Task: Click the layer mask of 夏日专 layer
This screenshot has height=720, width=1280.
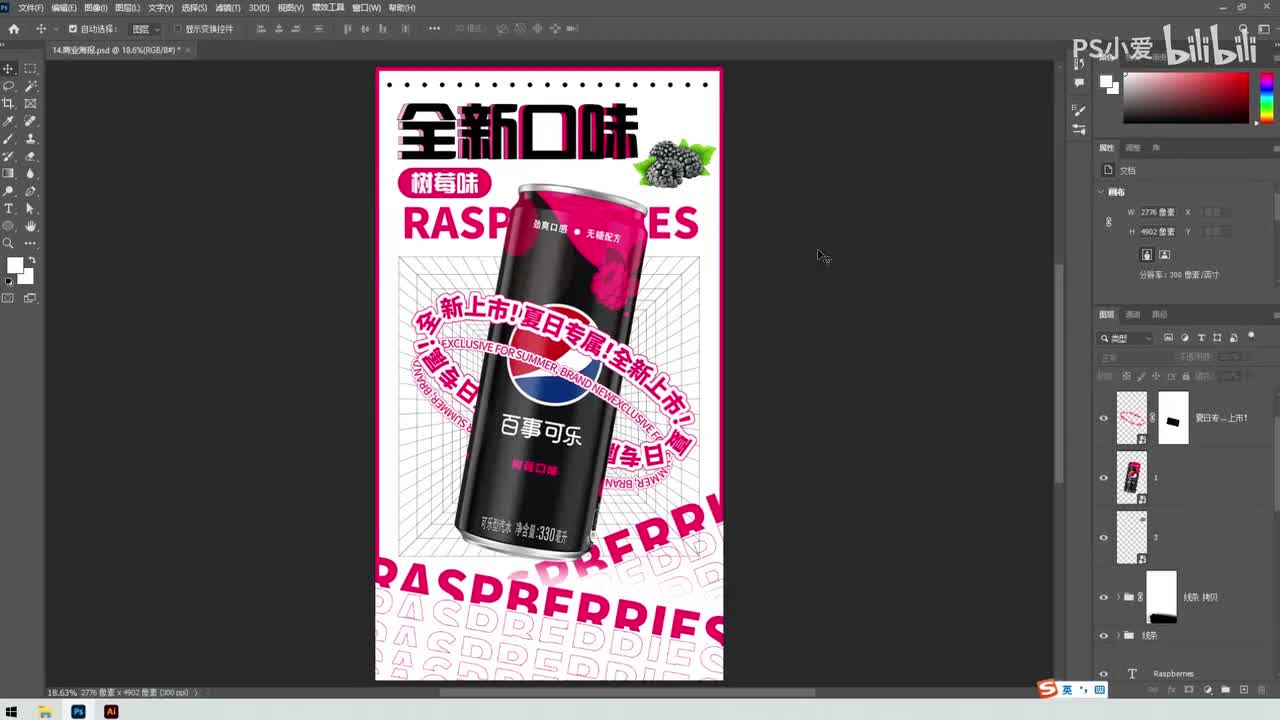Action: click(x=1173, y=418)
